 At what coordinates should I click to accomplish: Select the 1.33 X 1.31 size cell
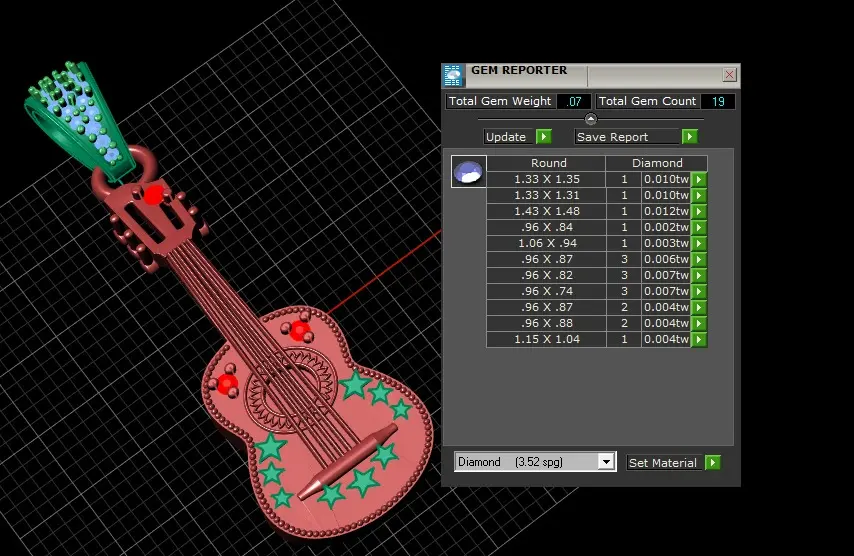(546, 195)
